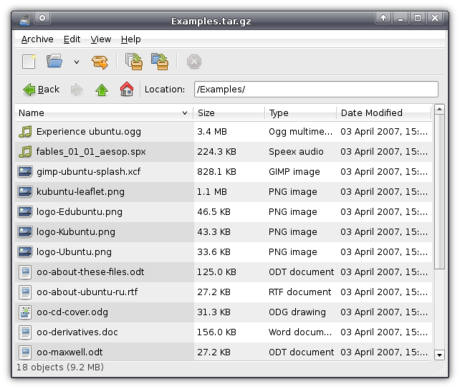Viewport: 460px width, 389px height.
Task: Click the vertical scrollbar thumb
Action: click(x=439, y=192)
